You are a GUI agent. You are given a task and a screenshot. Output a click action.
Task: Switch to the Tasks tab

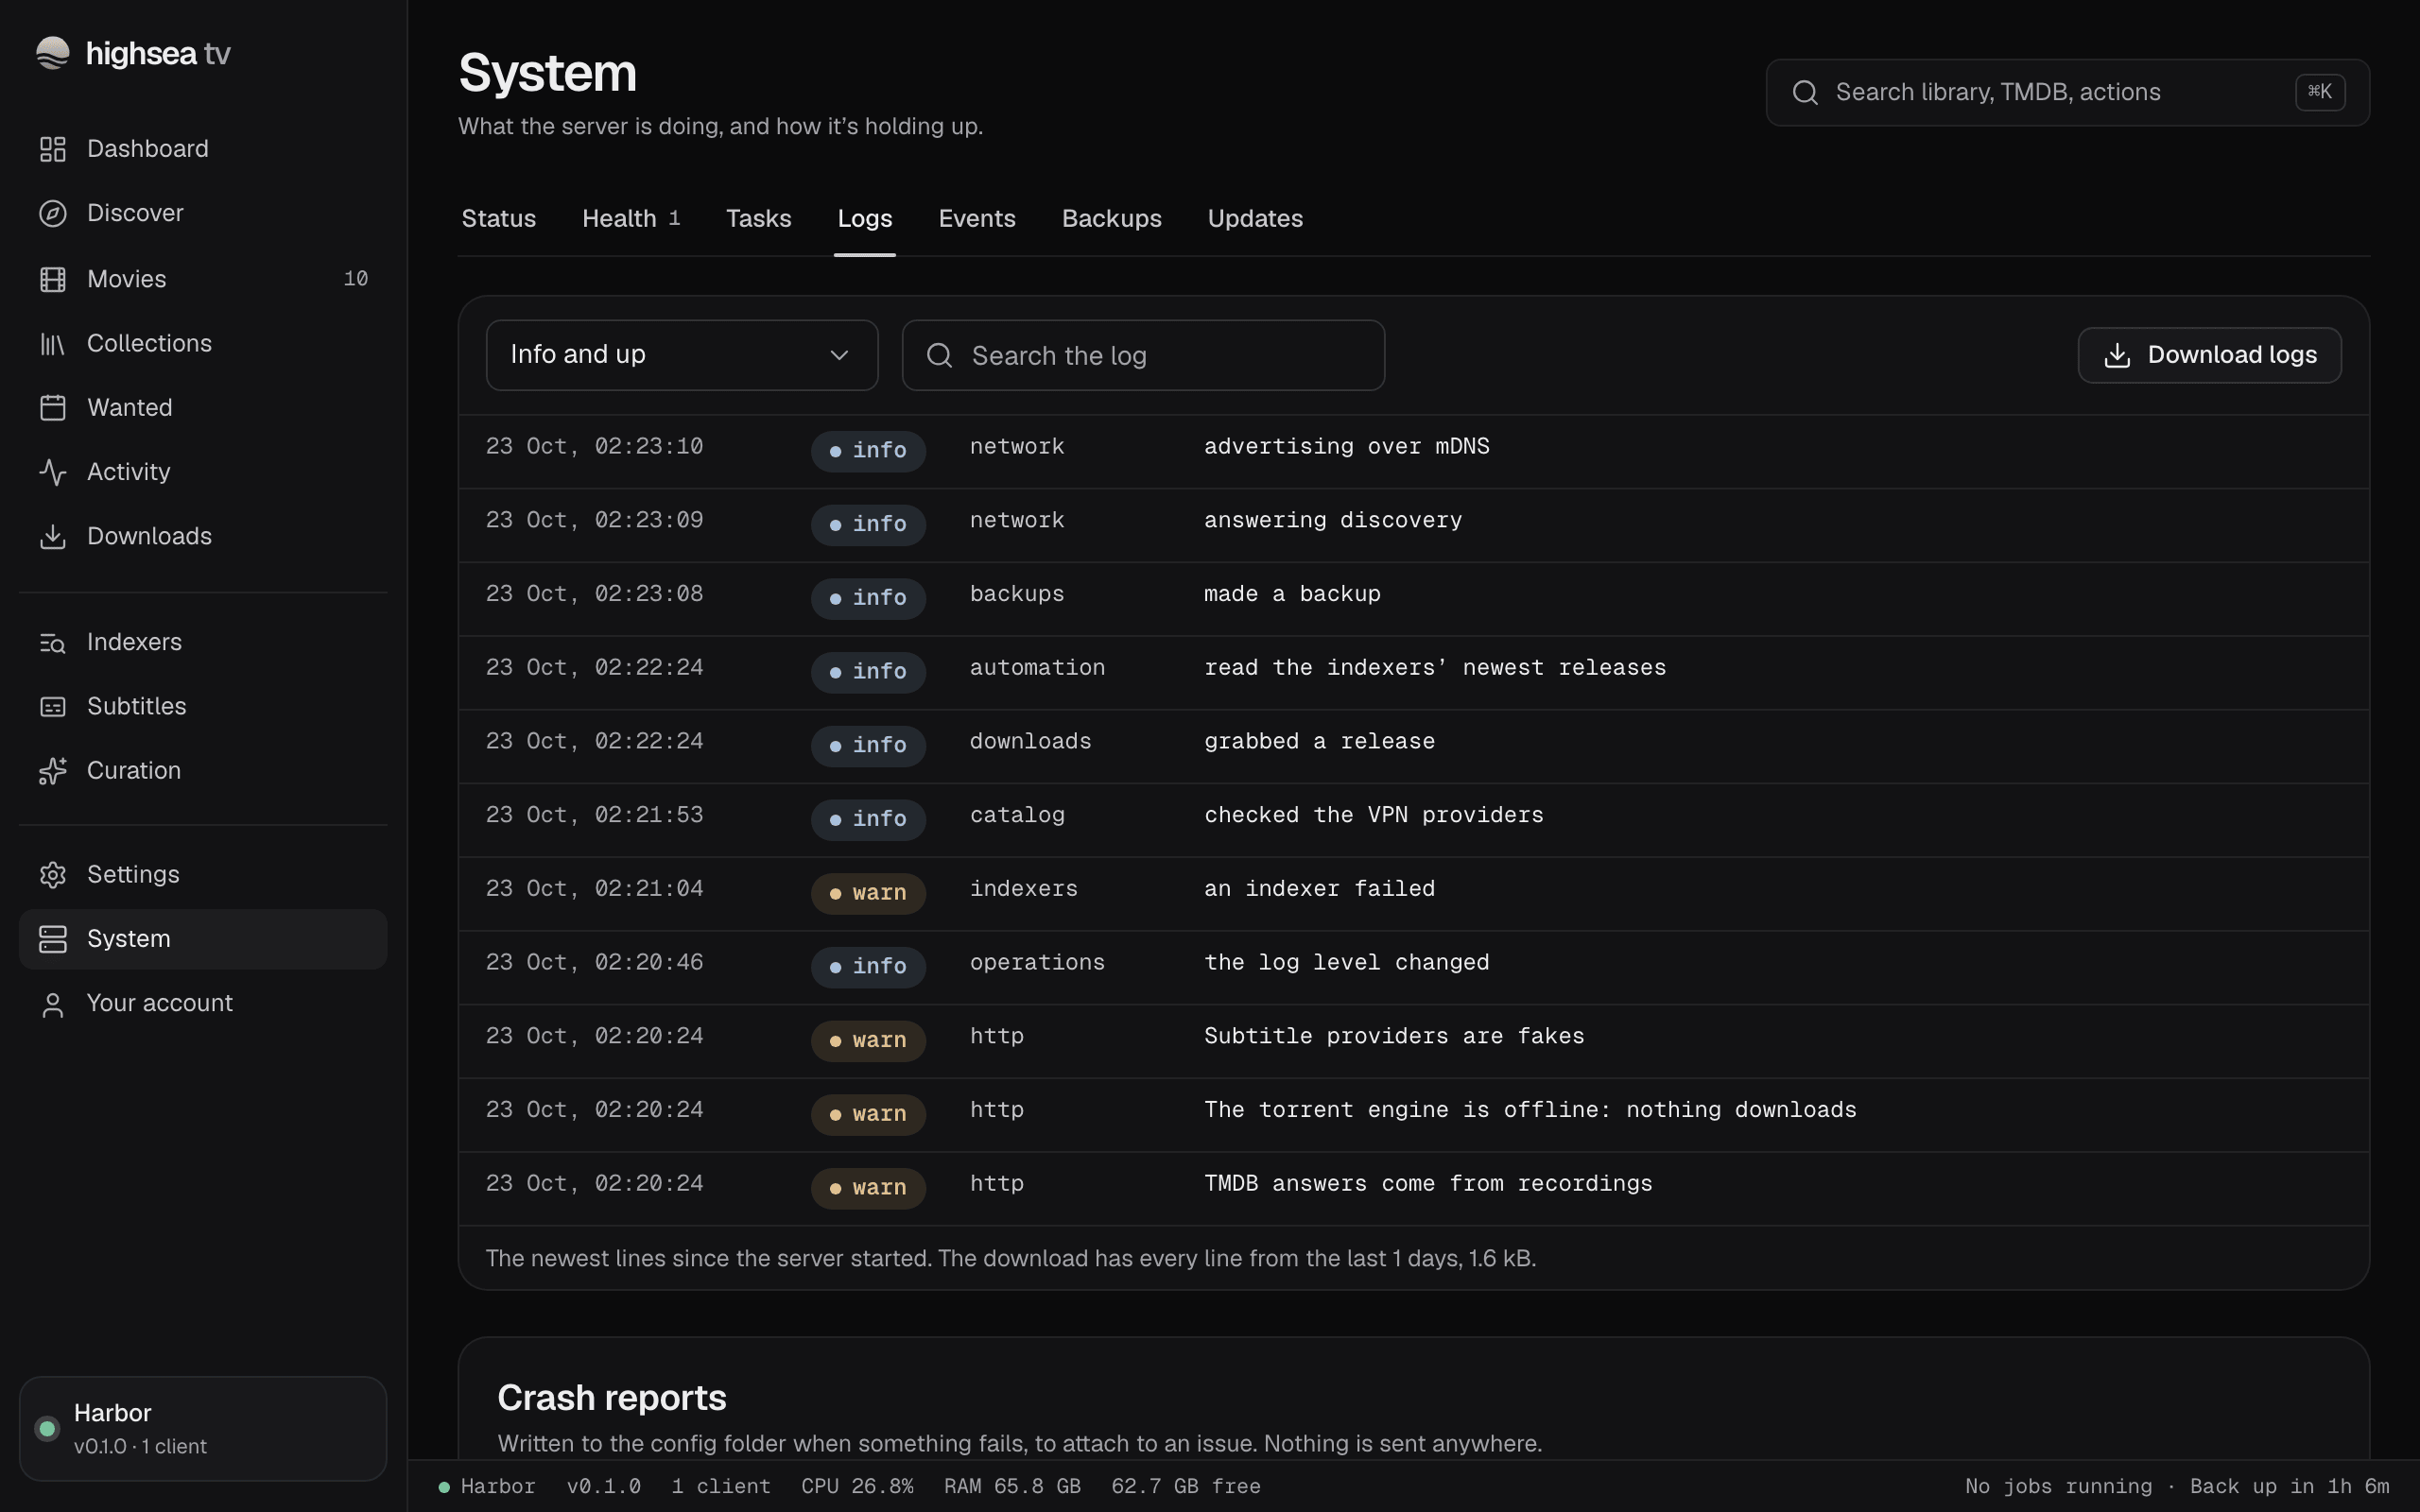click(758, 218)
